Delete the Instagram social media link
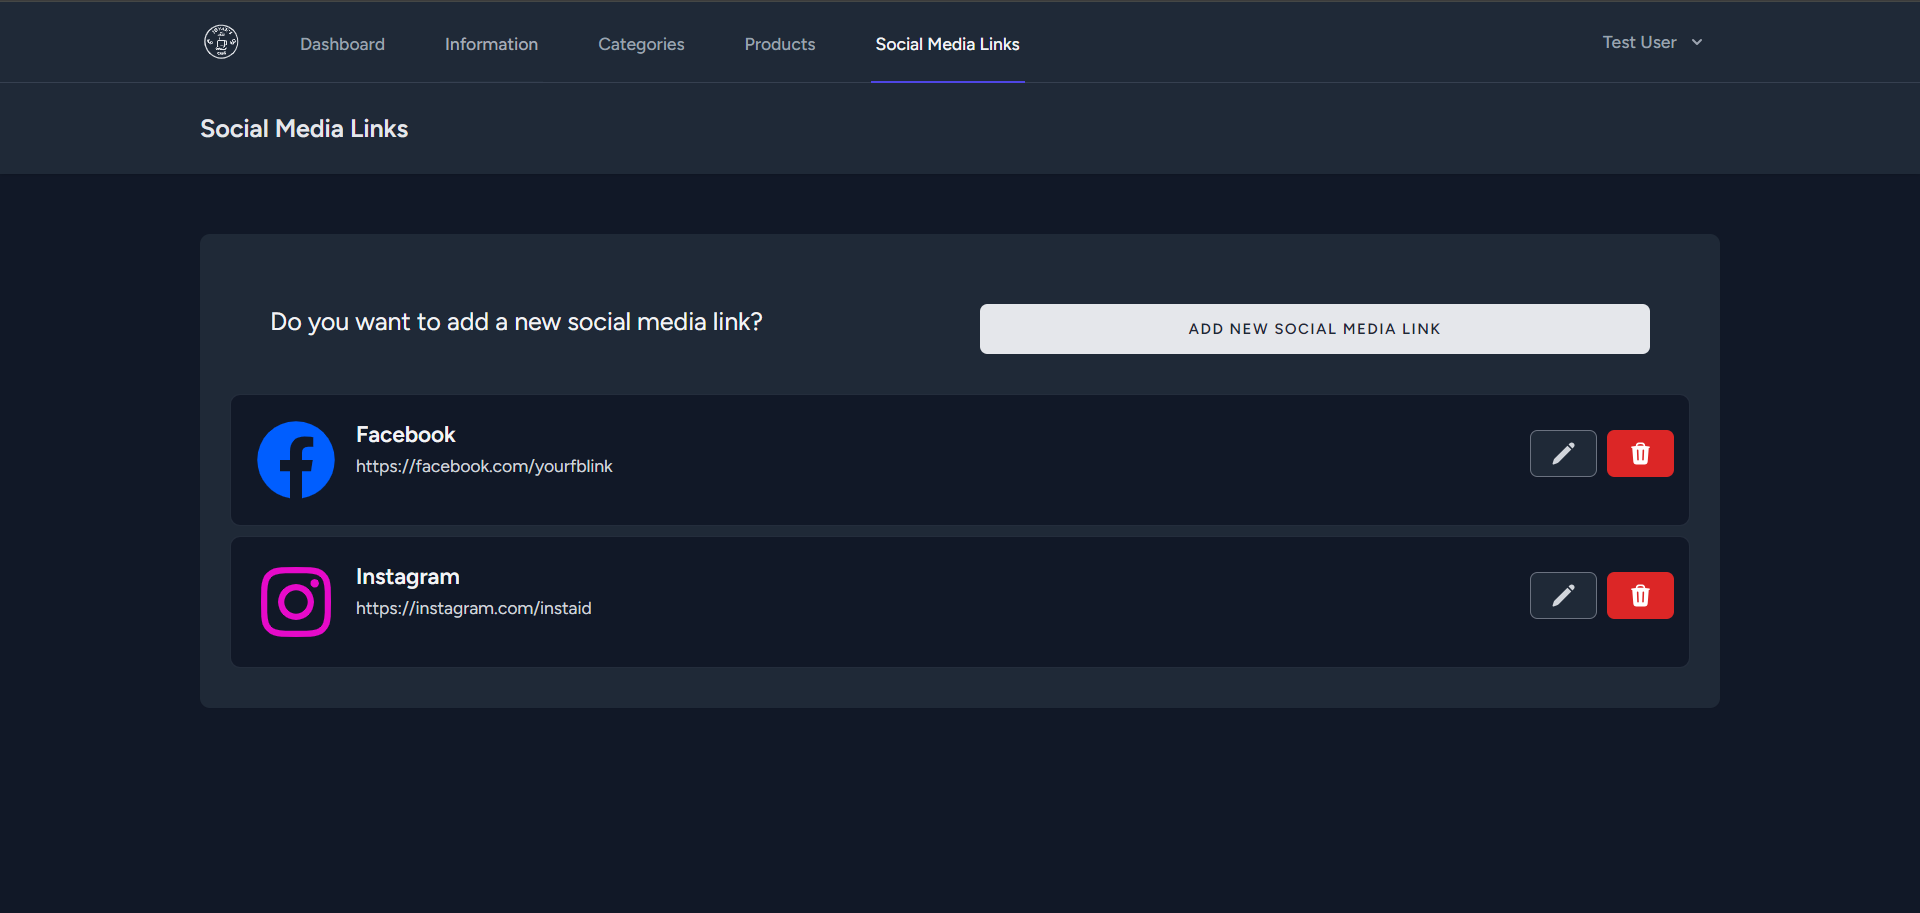This screenshot has width=1920, height=913. 1640,595
